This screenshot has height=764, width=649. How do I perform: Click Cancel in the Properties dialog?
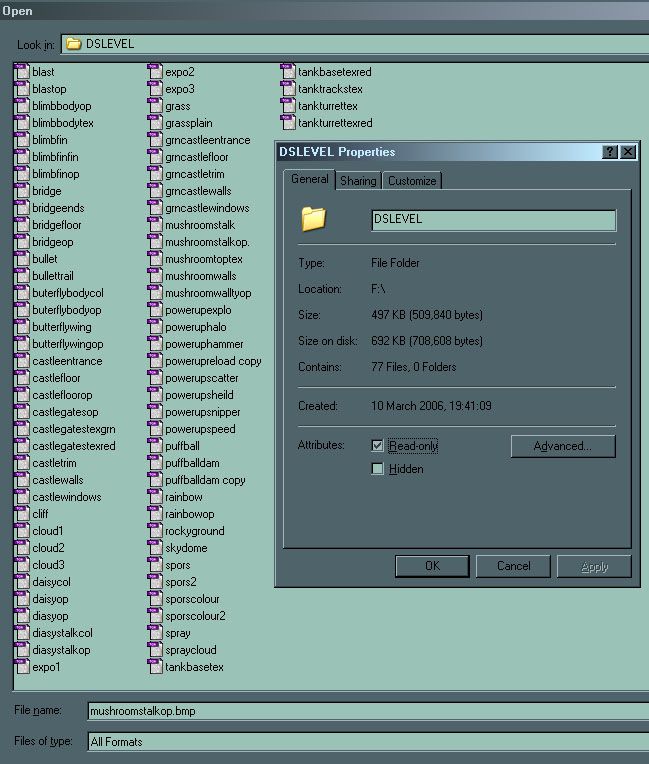point(514,566)
